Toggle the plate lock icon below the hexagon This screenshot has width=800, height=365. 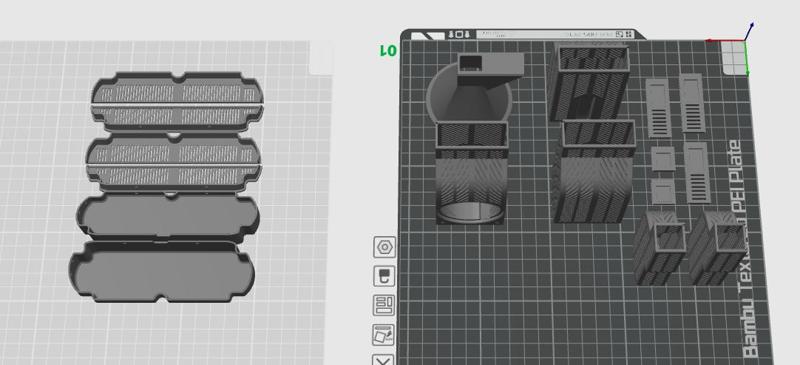pyautogui.click(x=384, y=276)
